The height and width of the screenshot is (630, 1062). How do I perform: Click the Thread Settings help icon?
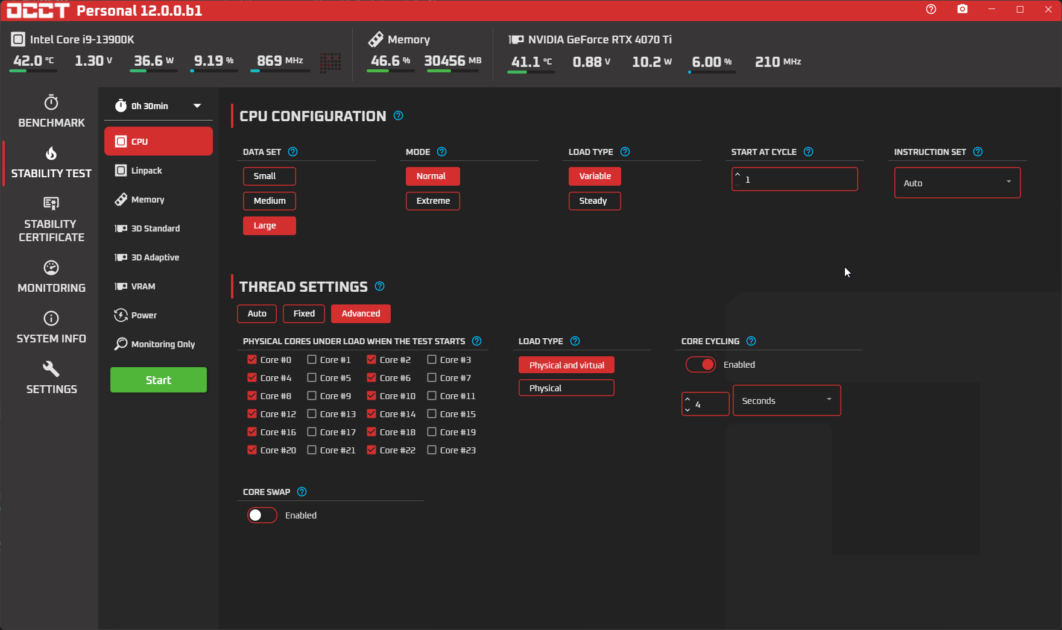point(379,286)
